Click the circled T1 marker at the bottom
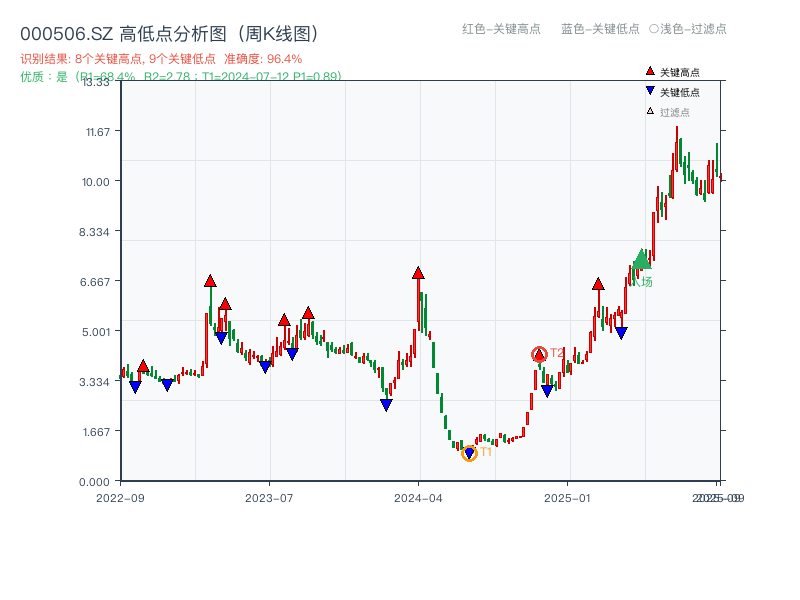Viewport: 800px width, 600px height. pos(467,452)
